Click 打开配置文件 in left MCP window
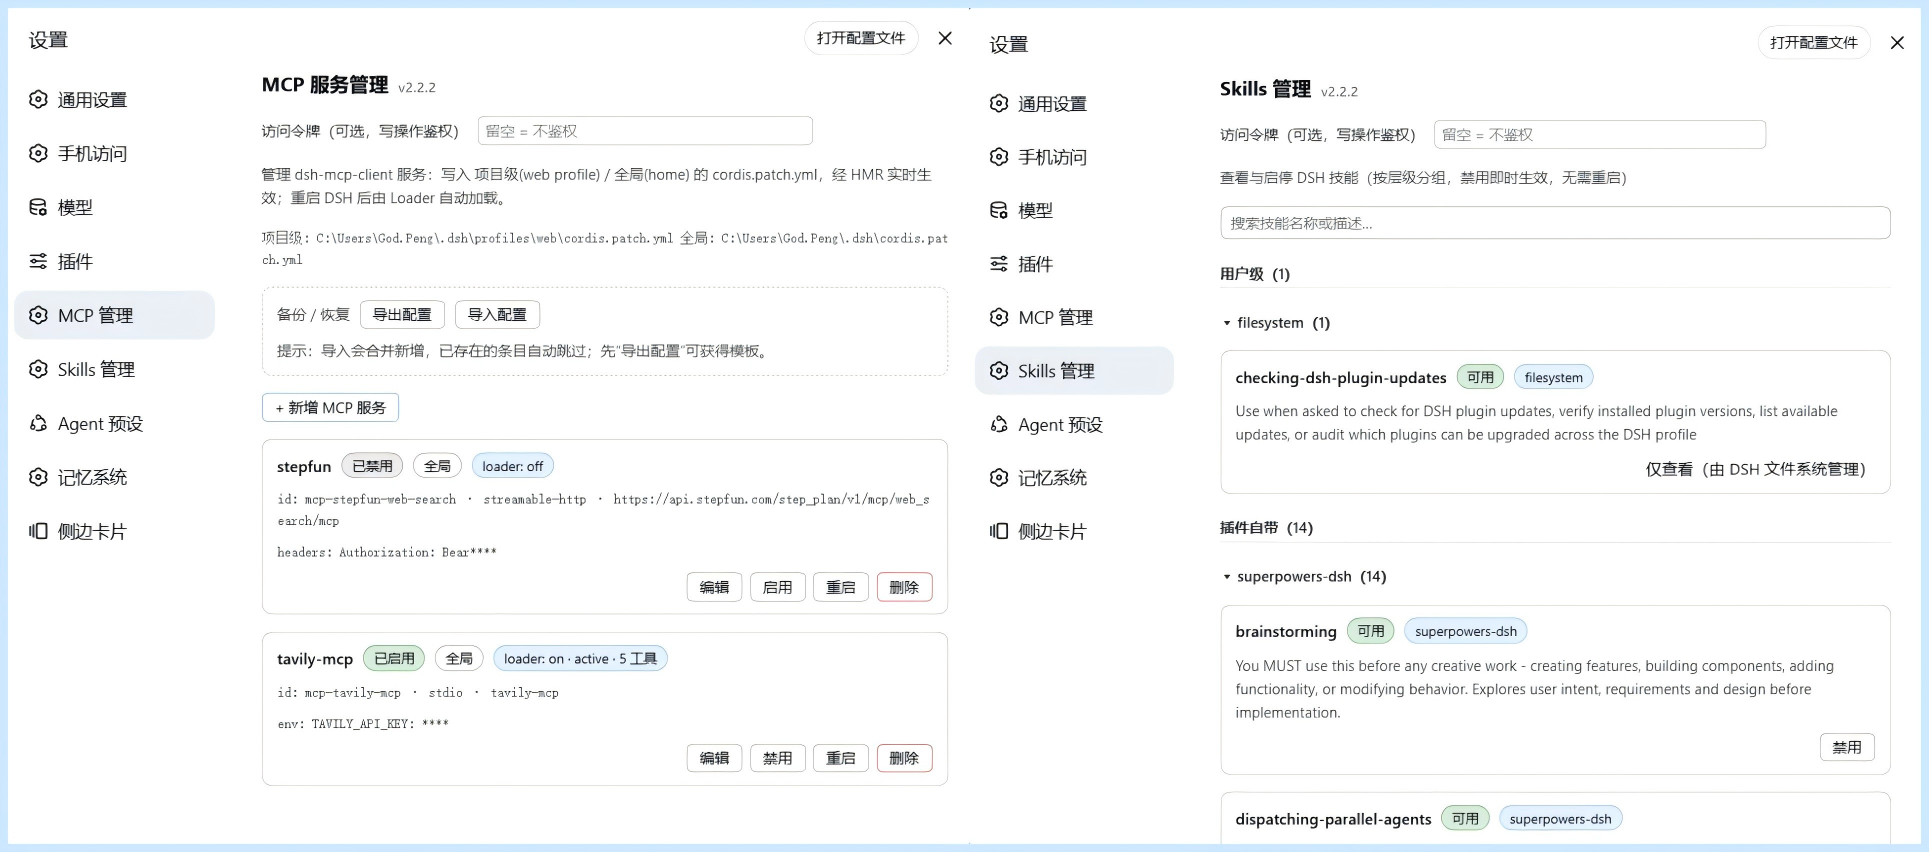Image resolution: width=1929 pixels, height=852 pixels. (861, 38)
